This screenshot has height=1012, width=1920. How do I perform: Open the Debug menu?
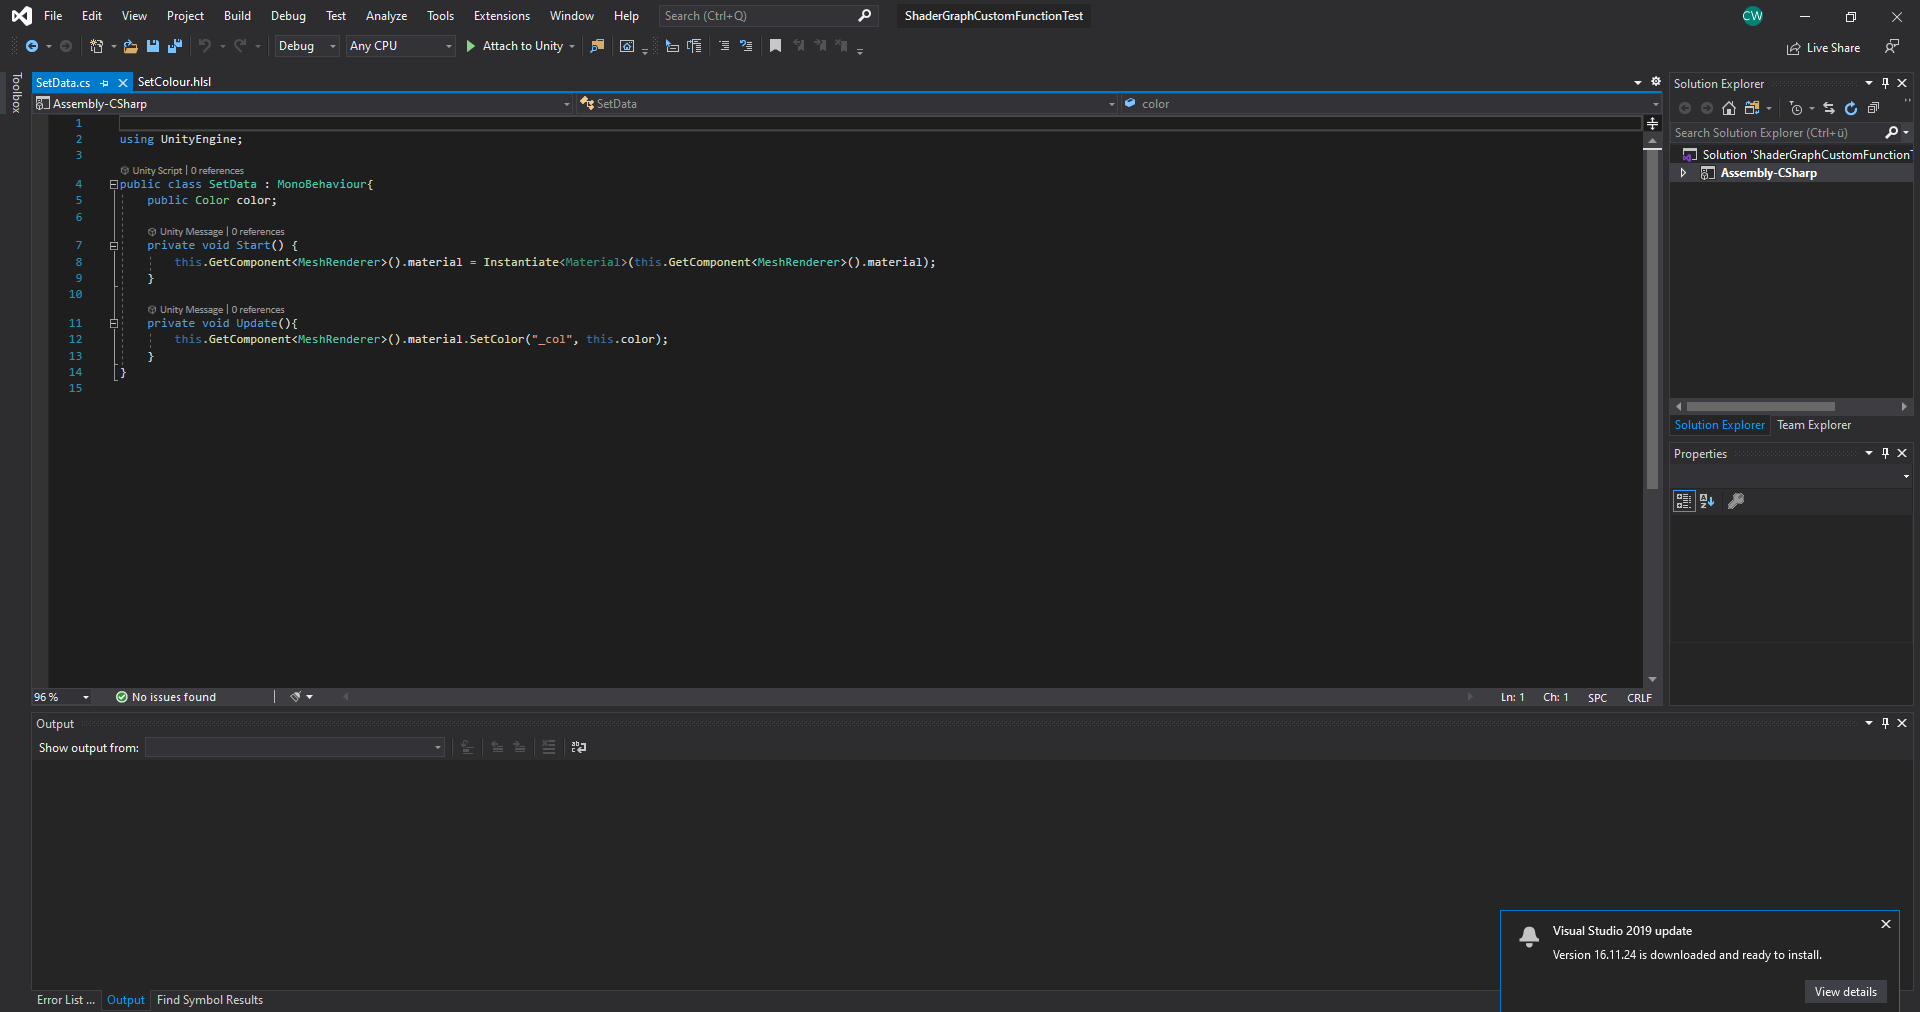pos(288,15)
